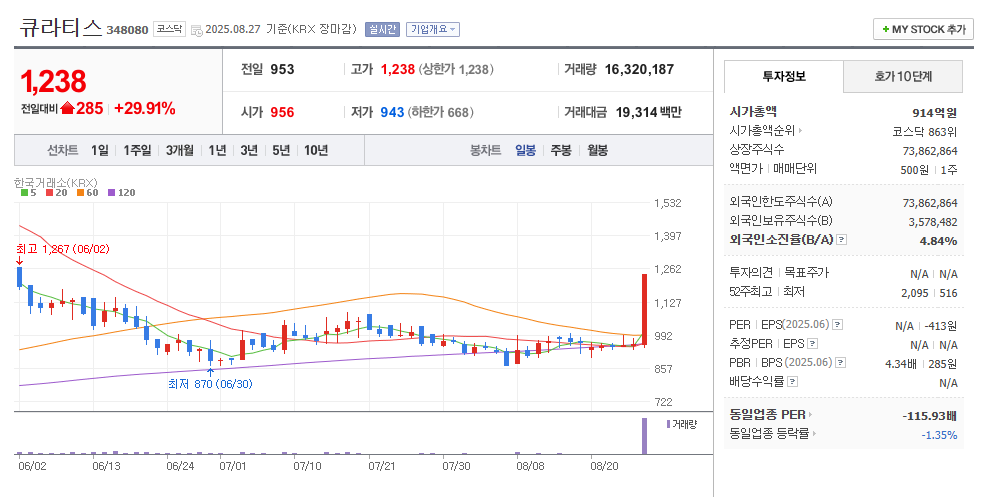Image resolution: width=993 pixels, height=497 pixels.
Task: Click the 큐라티스 stock name heading
Action: [61, 27]
